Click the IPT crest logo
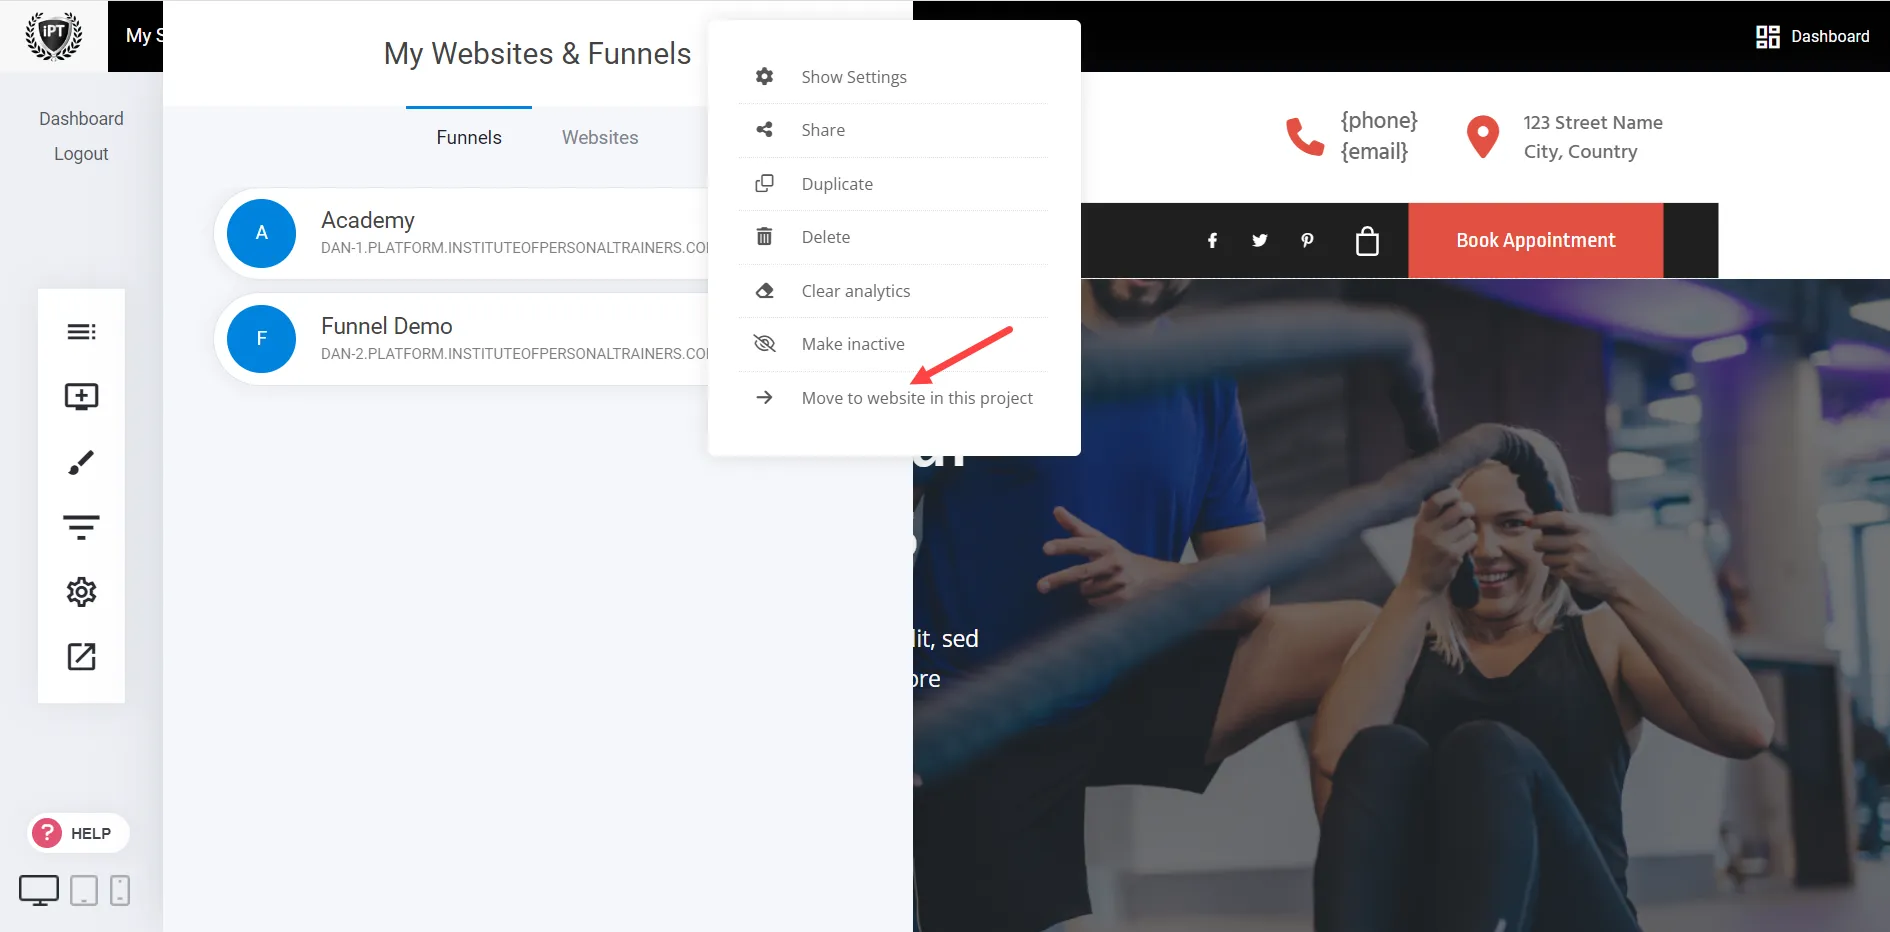This screenshot has height=932, width=1890. 53,36
